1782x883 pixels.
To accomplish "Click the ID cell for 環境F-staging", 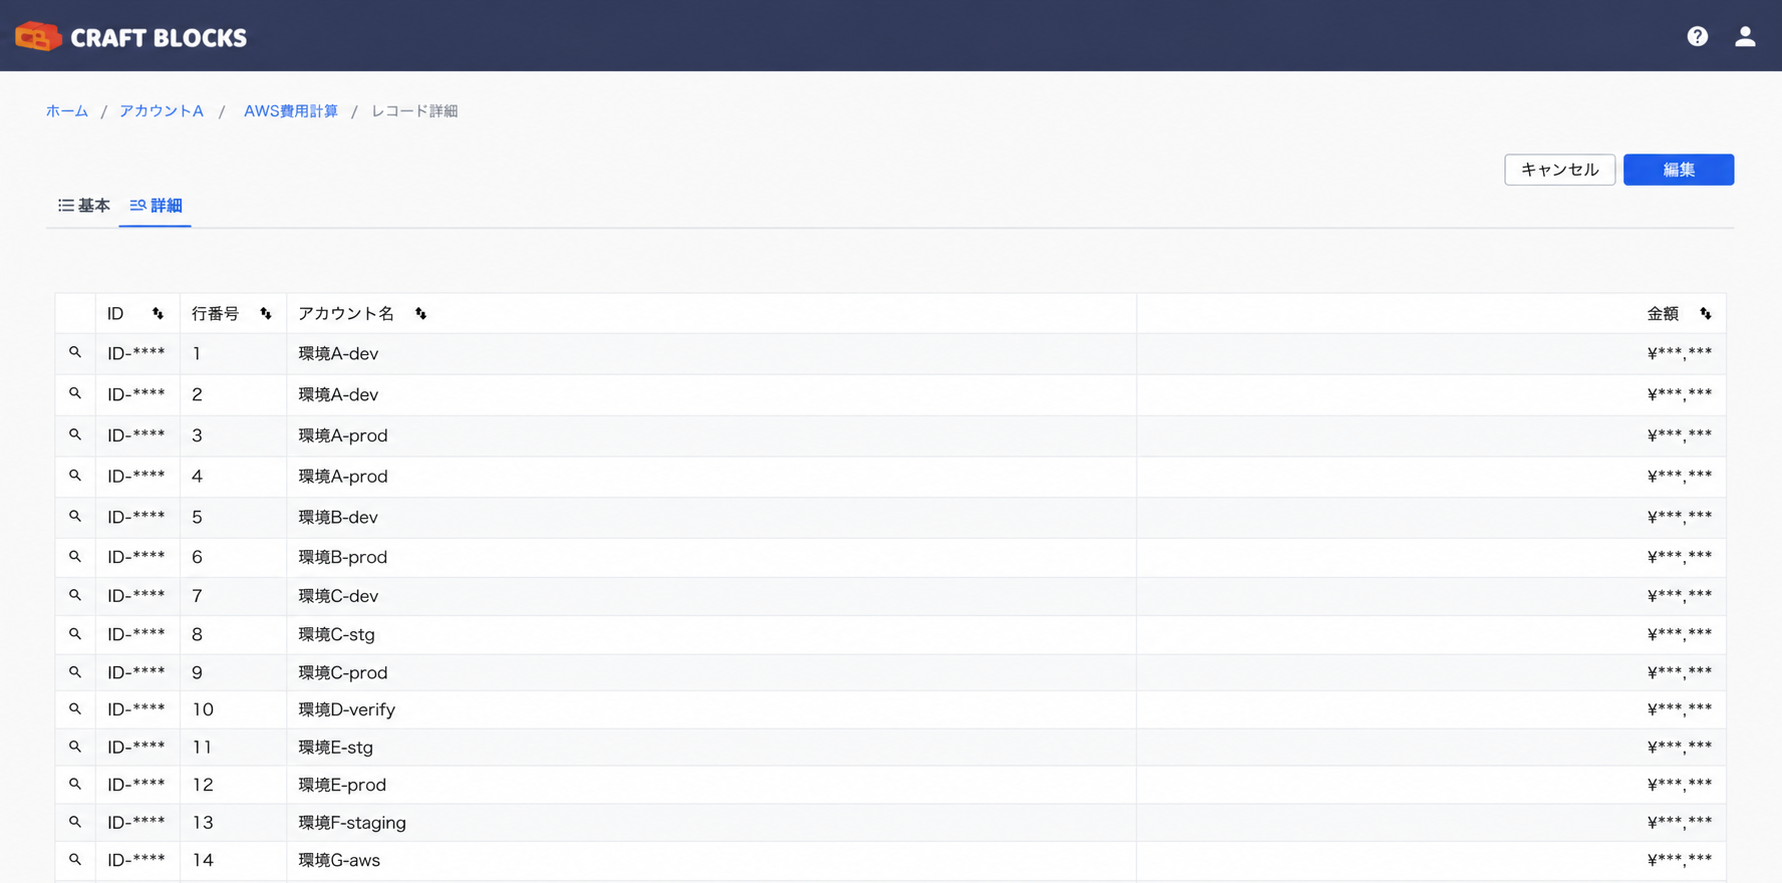I will (x=137, y=822).
